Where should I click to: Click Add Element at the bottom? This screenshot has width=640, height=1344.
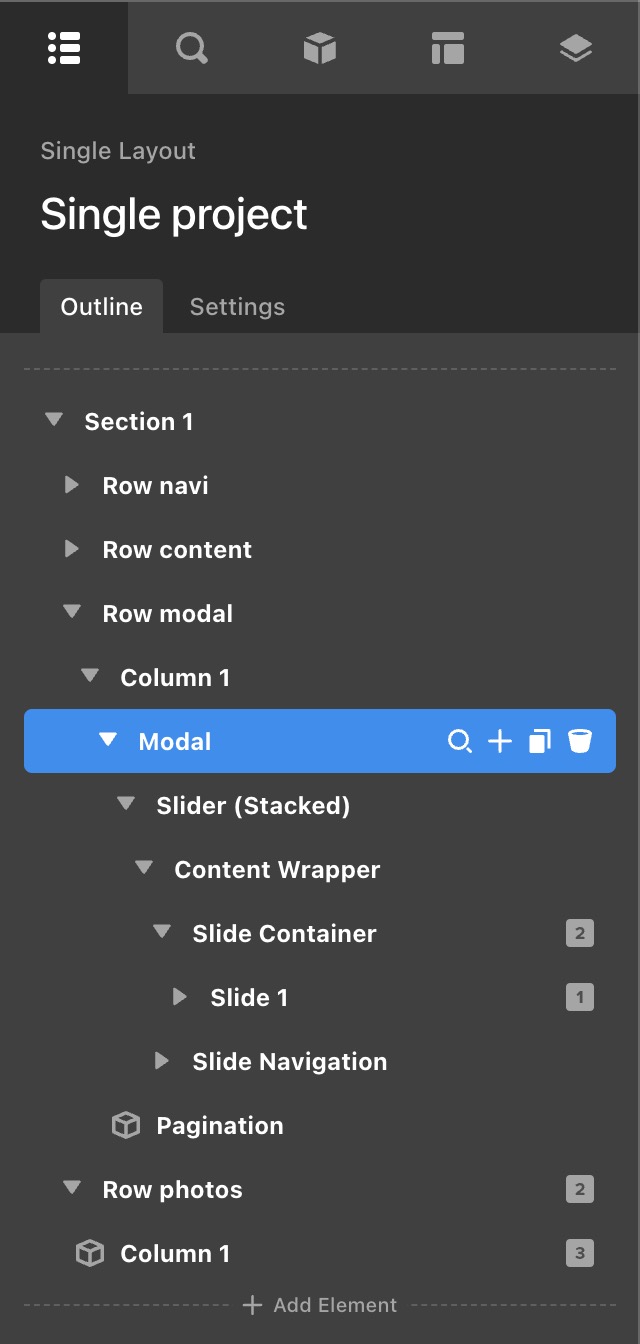point(320,1305)
